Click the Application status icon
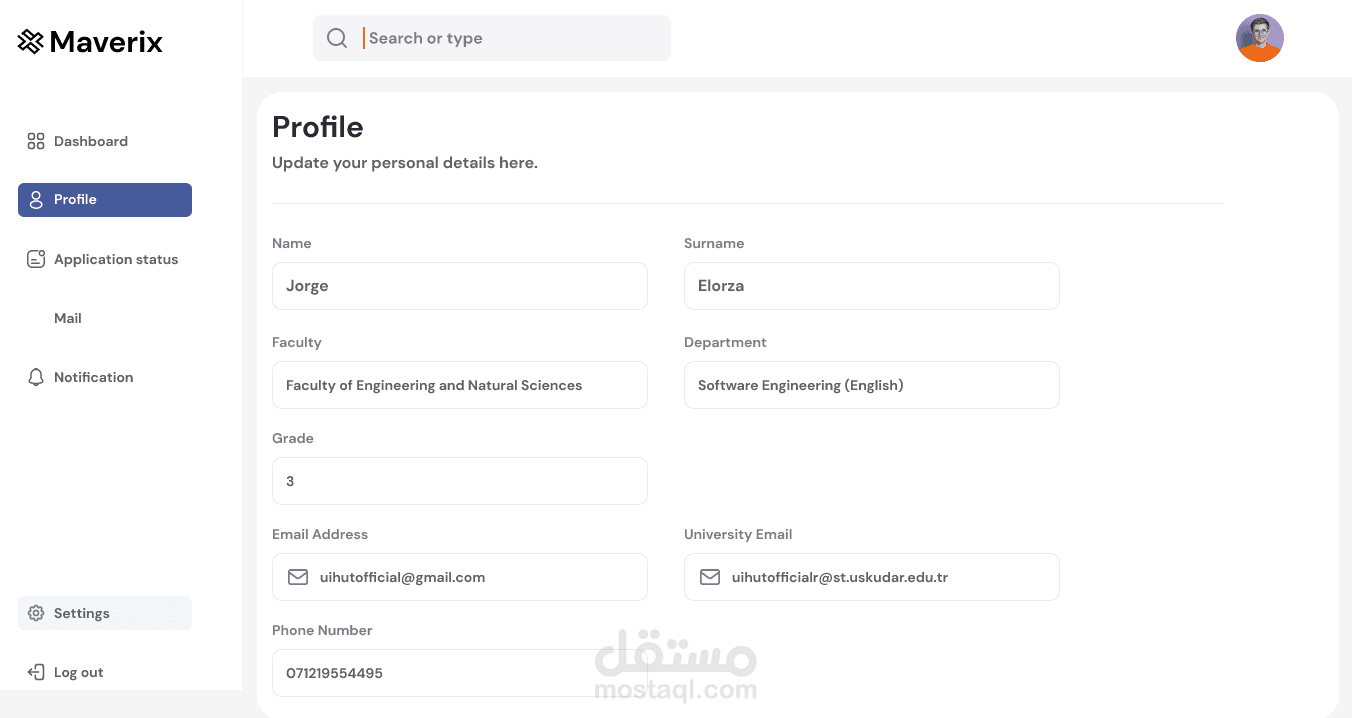The height and width of the screenshot is (718, 1352). click(x=36, y=259)
